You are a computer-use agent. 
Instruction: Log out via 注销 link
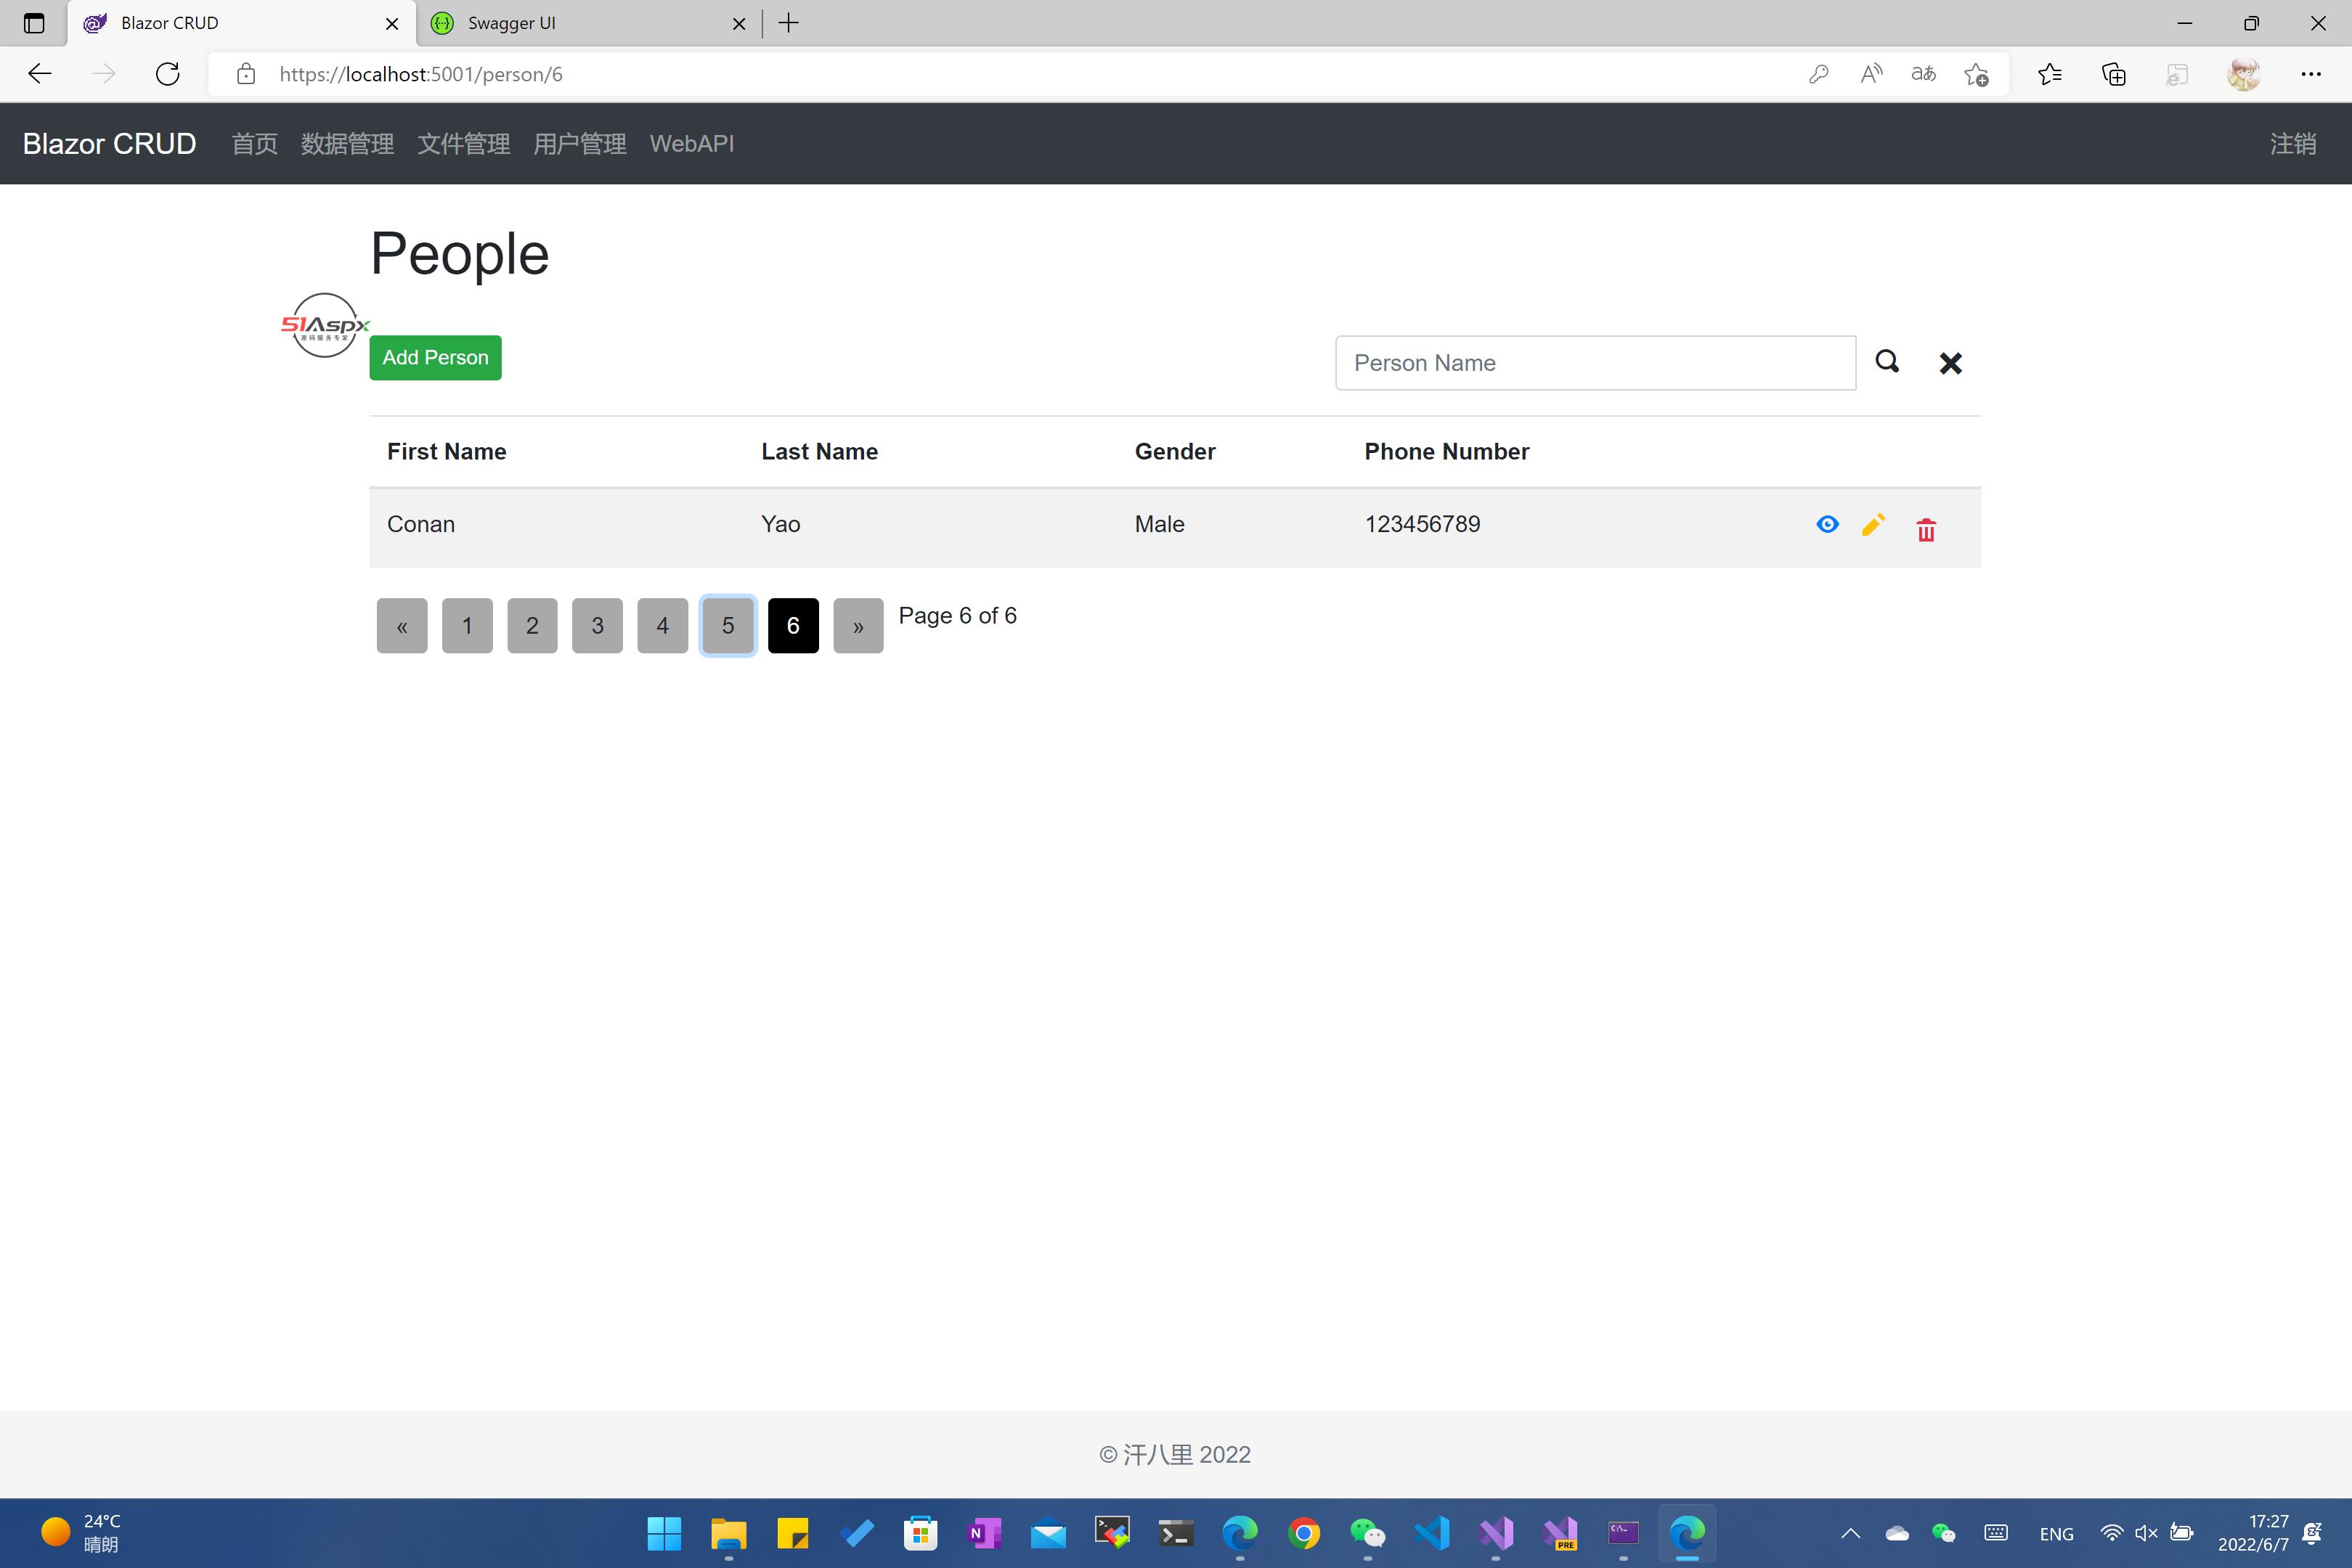[x=2292, y=144]
